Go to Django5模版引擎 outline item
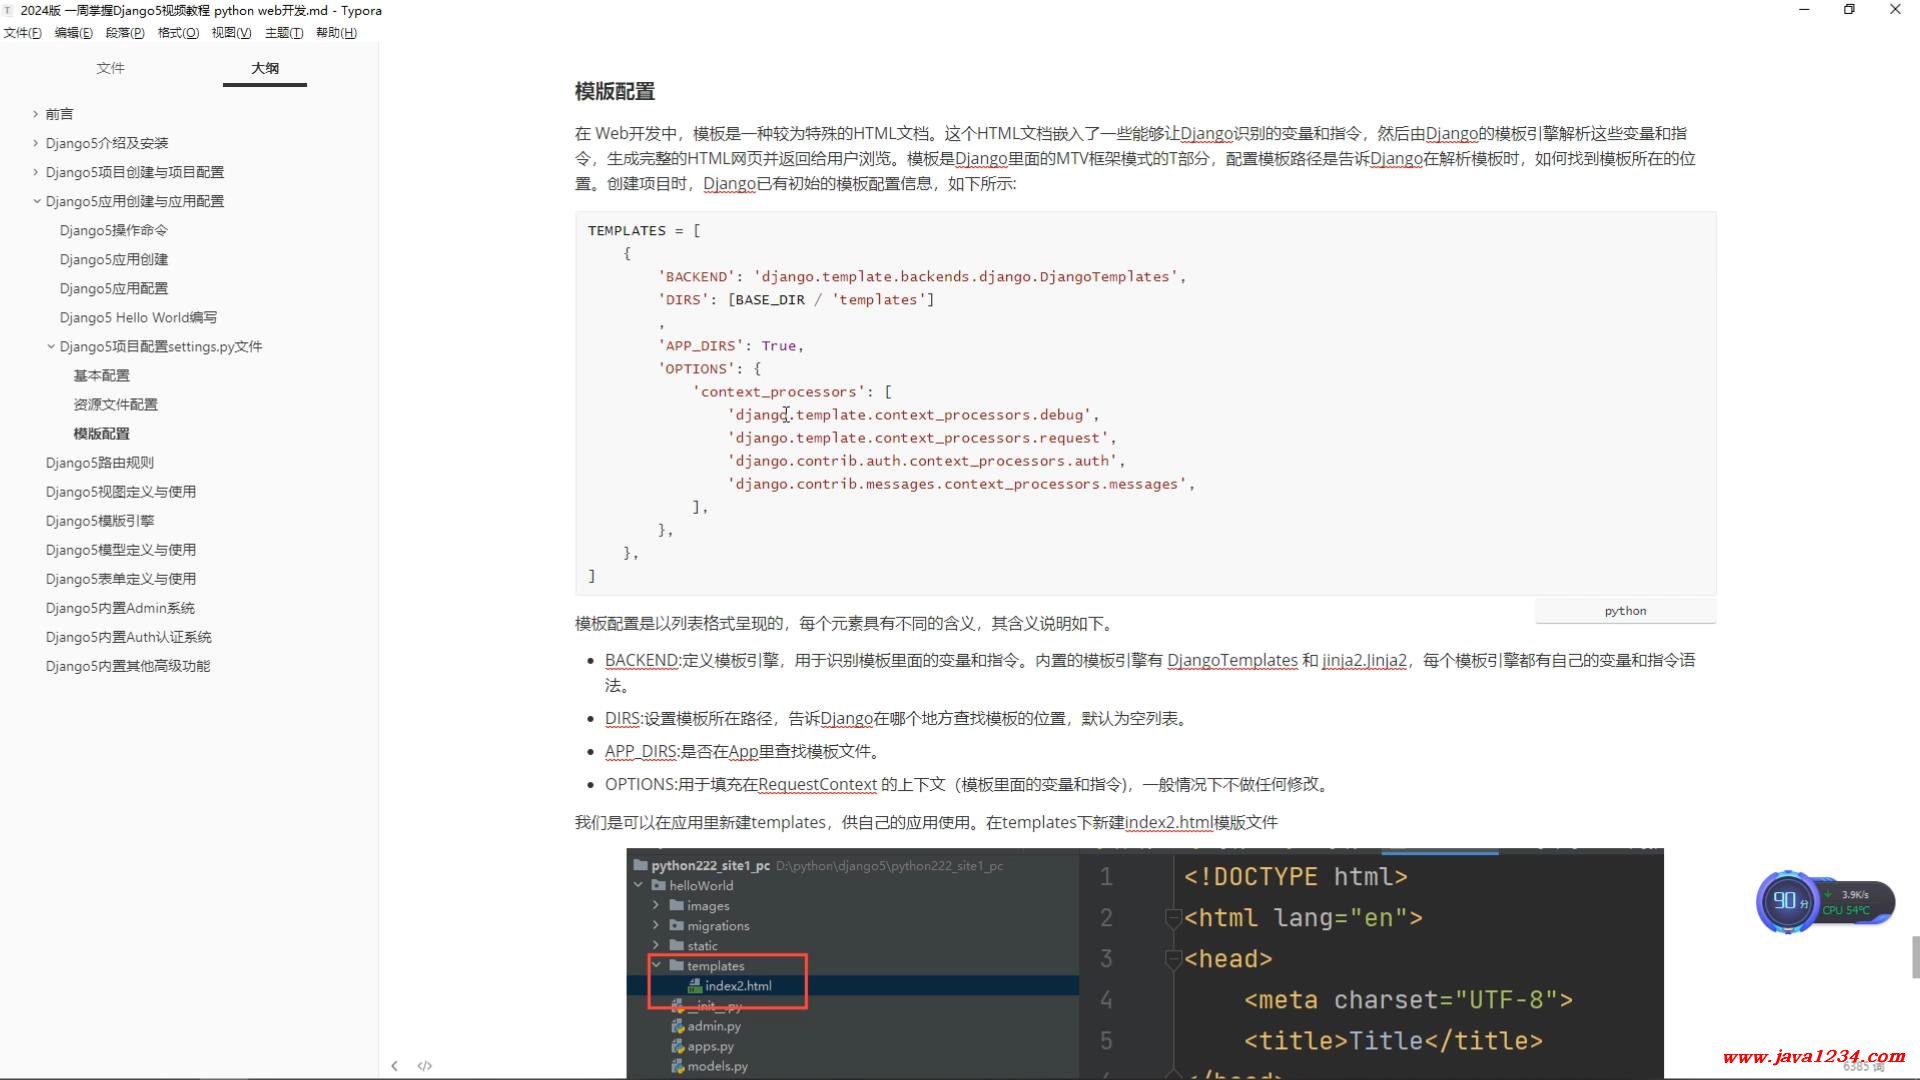 99,520
